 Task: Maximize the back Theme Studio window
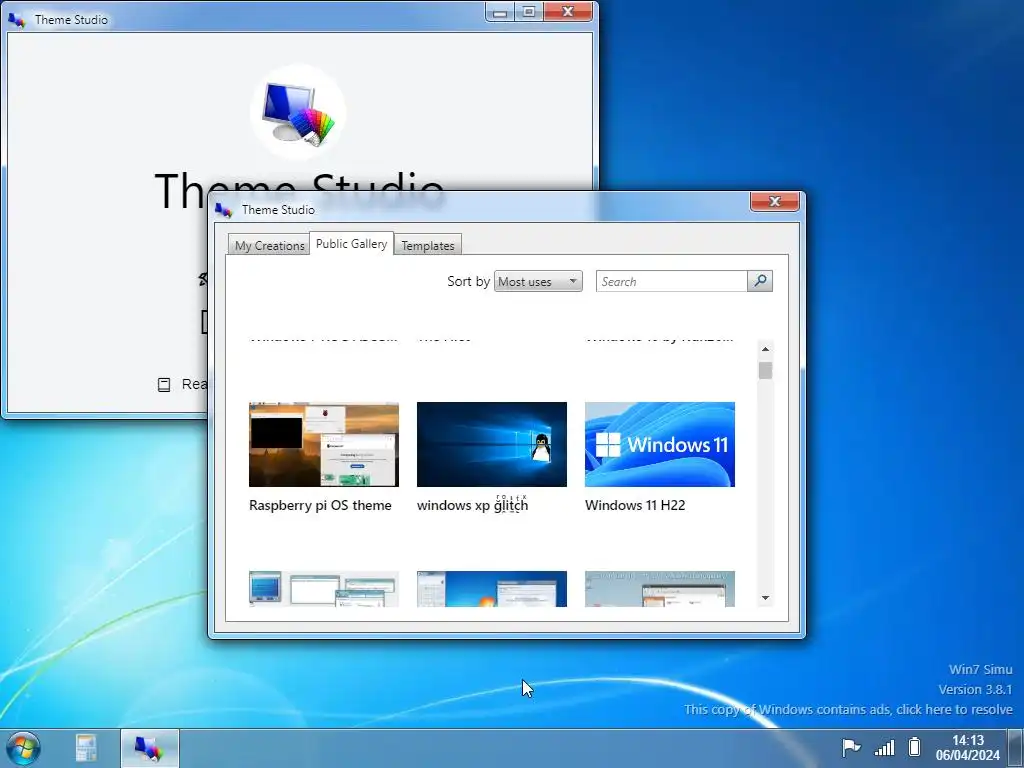point(529,12)
